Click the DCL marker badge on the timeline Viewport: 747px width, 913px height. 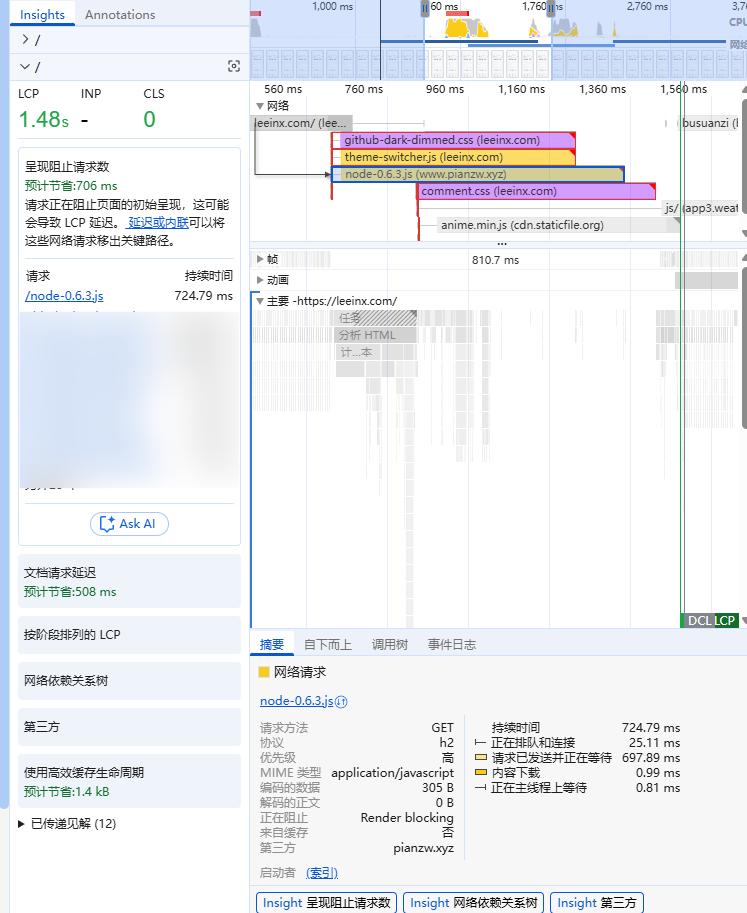click(x=698, y=621)
